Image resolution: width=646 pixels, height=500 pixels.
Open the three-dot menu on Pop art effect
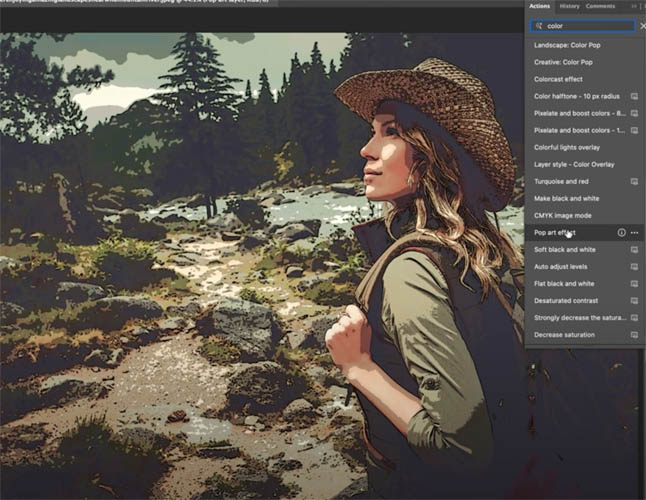(x=634, y=233)
